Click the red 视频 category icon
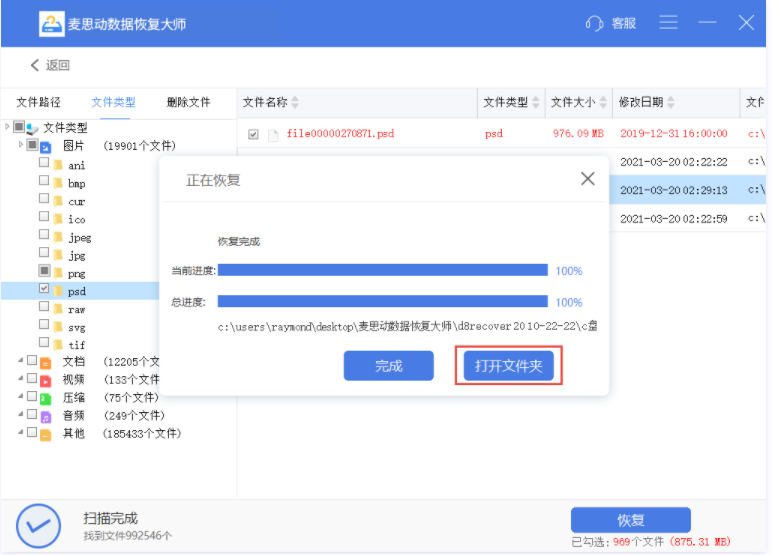The height and width of the screenshot is (555, 779). click(x=46, y=380)
